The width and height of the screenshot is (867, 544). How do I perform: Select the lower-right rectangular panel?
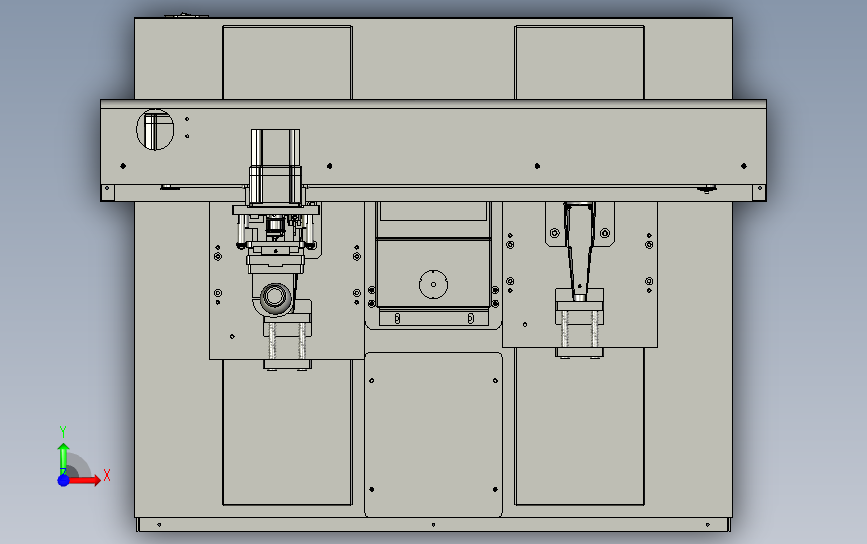pyautogui.click(x=579, y=427)
